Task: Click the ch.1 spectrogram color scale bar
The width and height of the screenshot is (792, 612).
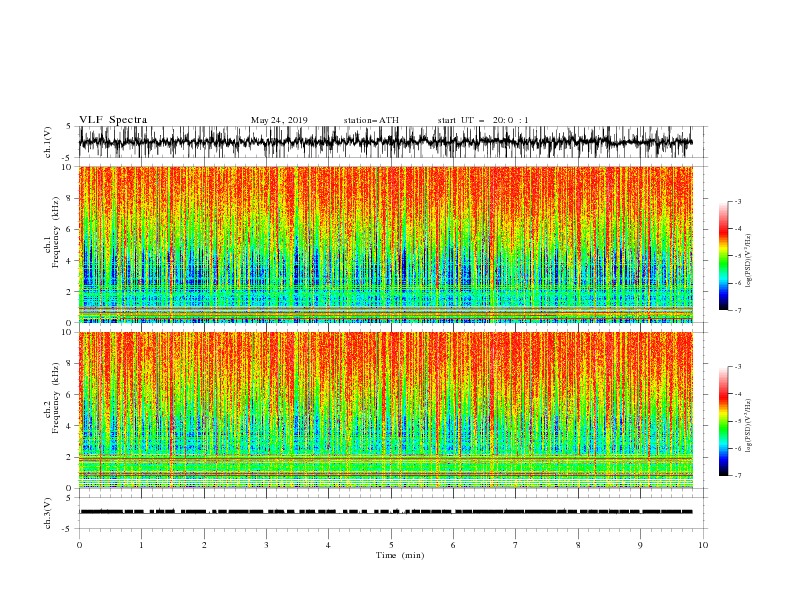Action: (723, 256)
